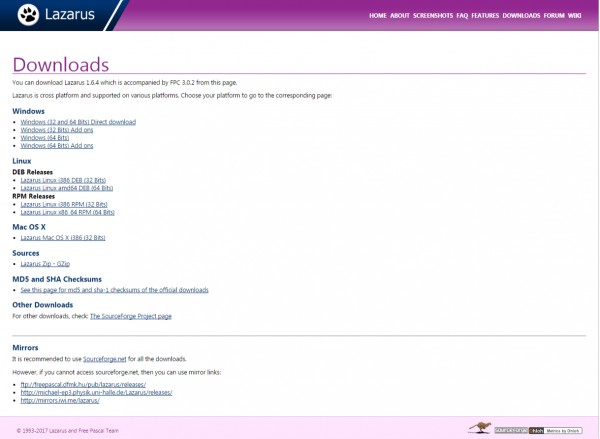The height and width of the screenshot is (439, 600).
Task: Click the Mac OS X section heading
Action: click(x=29, y=227)
